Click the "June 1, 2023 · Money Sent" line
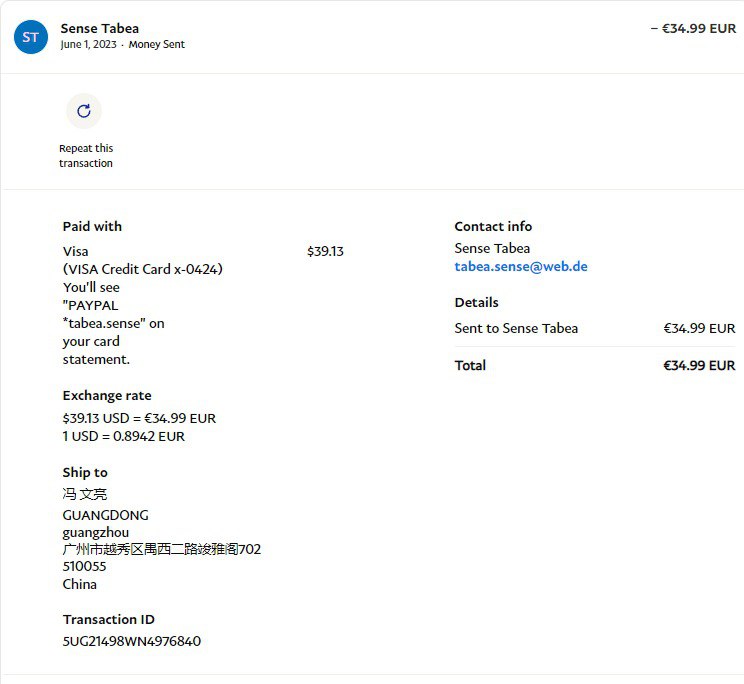 click(122, 45)
